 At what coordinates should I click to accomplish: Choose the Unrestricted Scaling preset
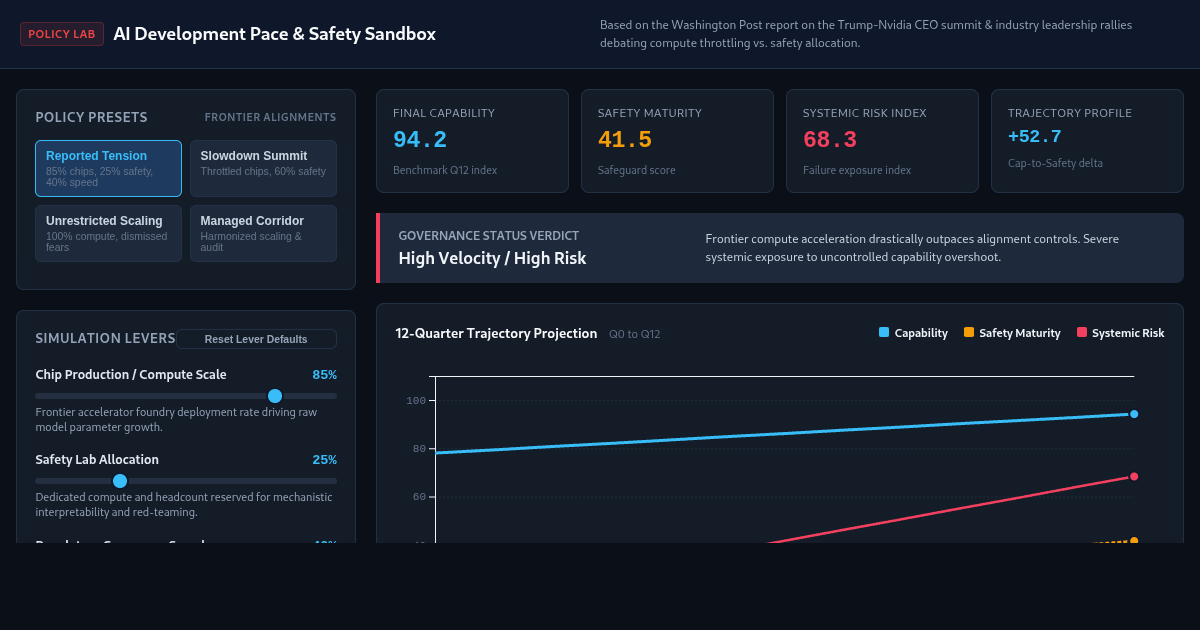[x=108, y=233]
